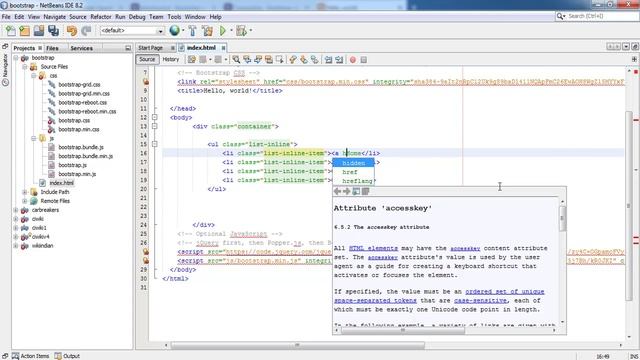Open documentation in external browser icon
This screenshot has width=640, height=360.
pyautogui.click(x=356, y=191)
